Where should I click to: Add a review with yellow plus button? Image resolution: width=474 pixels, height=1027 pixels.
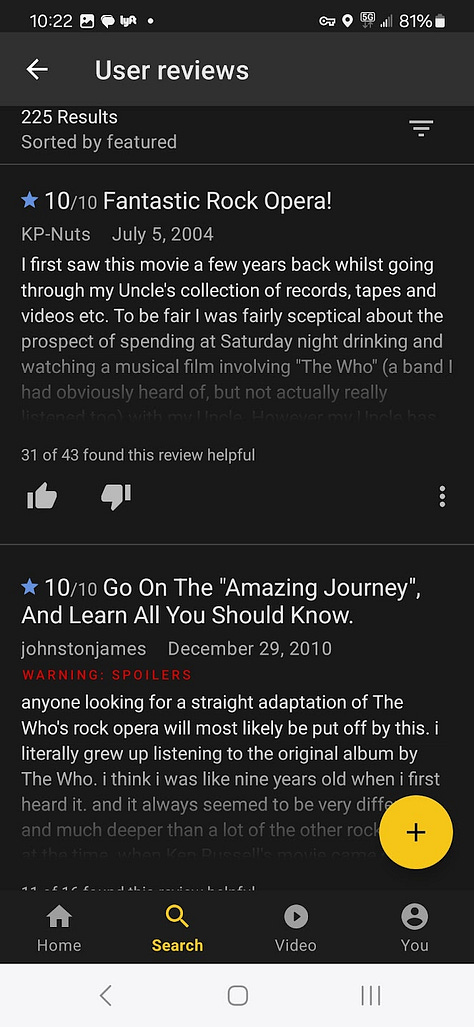click(x=416, y=832)
